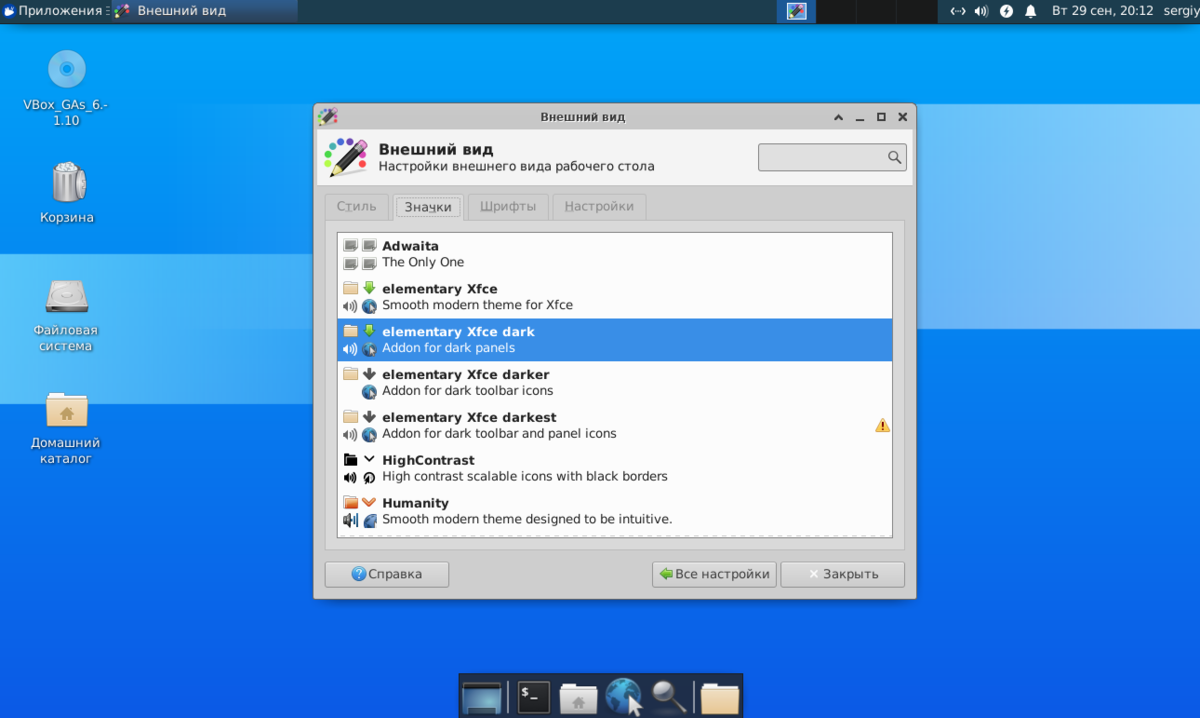The height and width of the screenshot is (718, 1200).
Task: Select the elementary Xfce darkest theme
Action: 615,426
